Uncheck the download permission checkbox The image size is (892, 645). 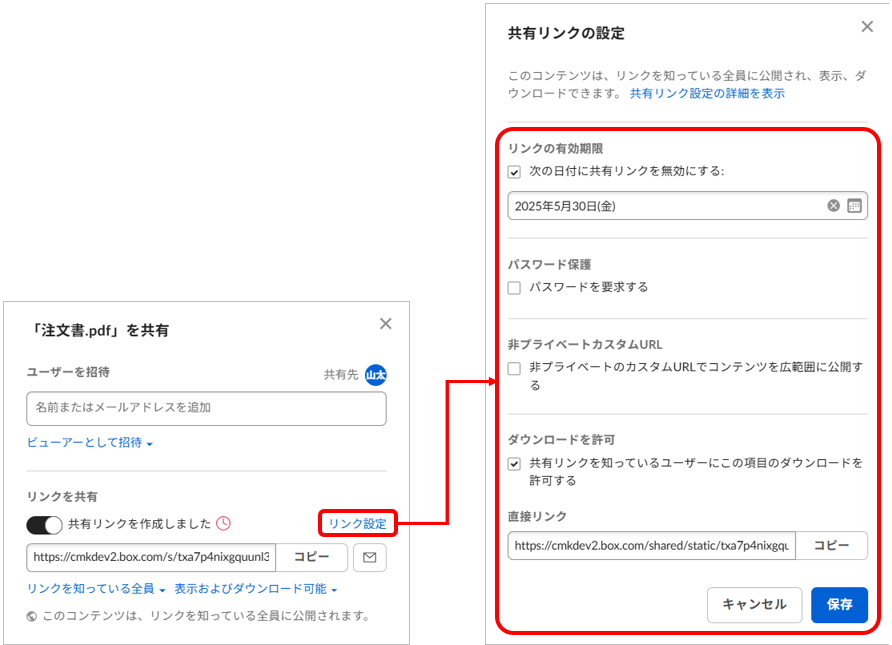[515, 464]
